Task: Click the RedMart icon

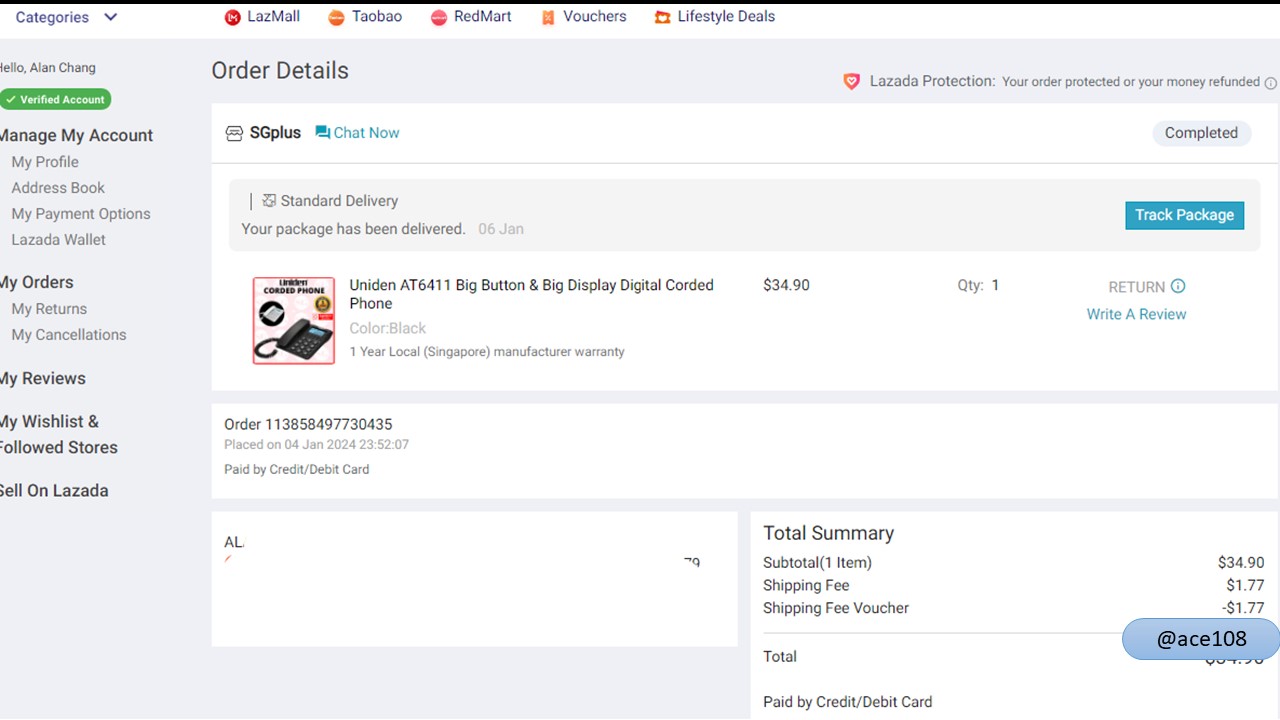Action: click(x=438, y=17)
